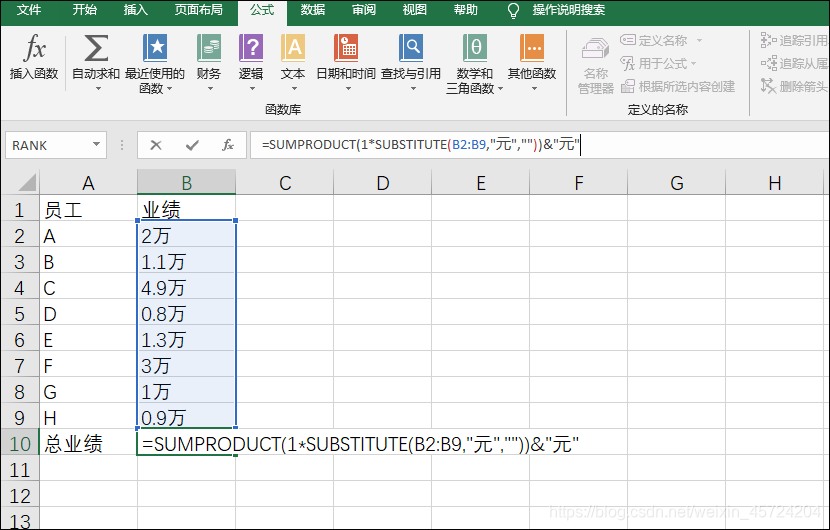830x530 pixels.
Task: Expand the 财务 dropdown arrow
Action: pos(210,88)
